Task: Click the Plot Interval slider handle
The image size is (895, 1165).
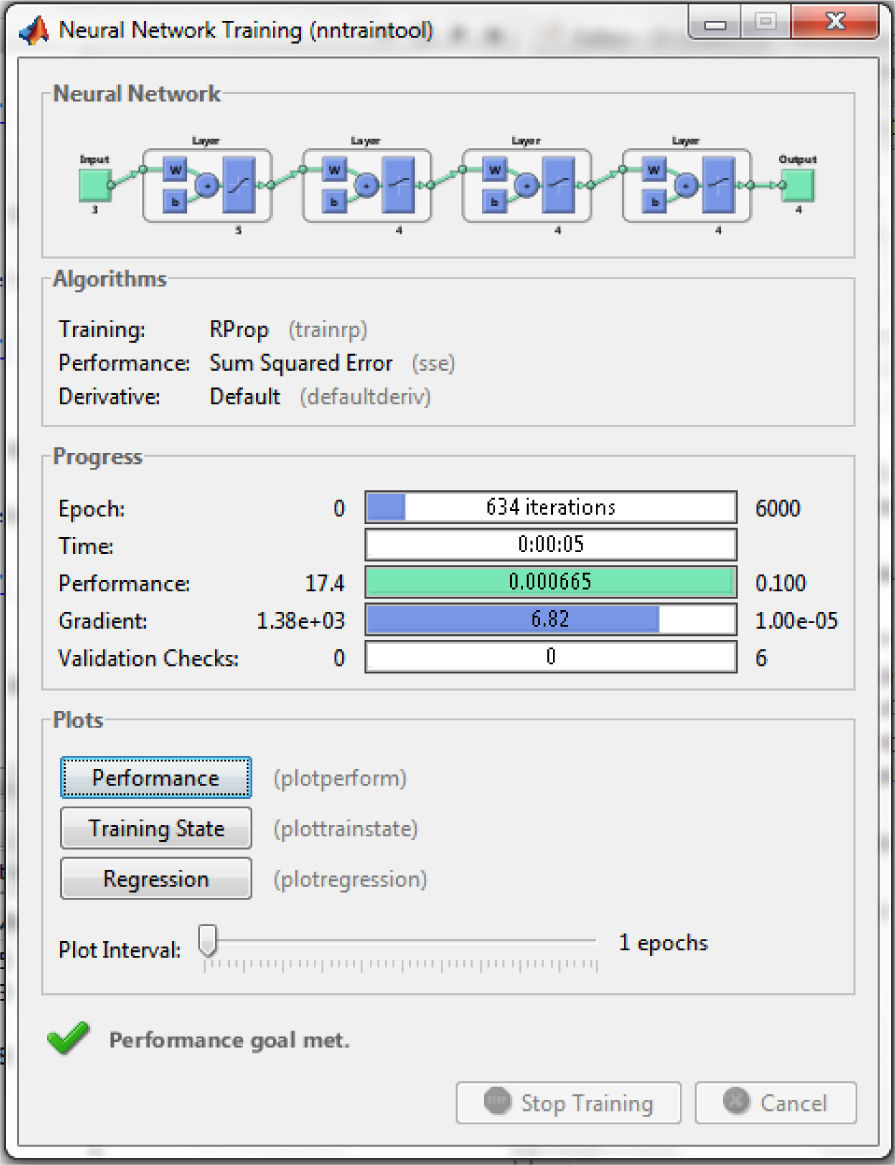Action: point(208,940)
